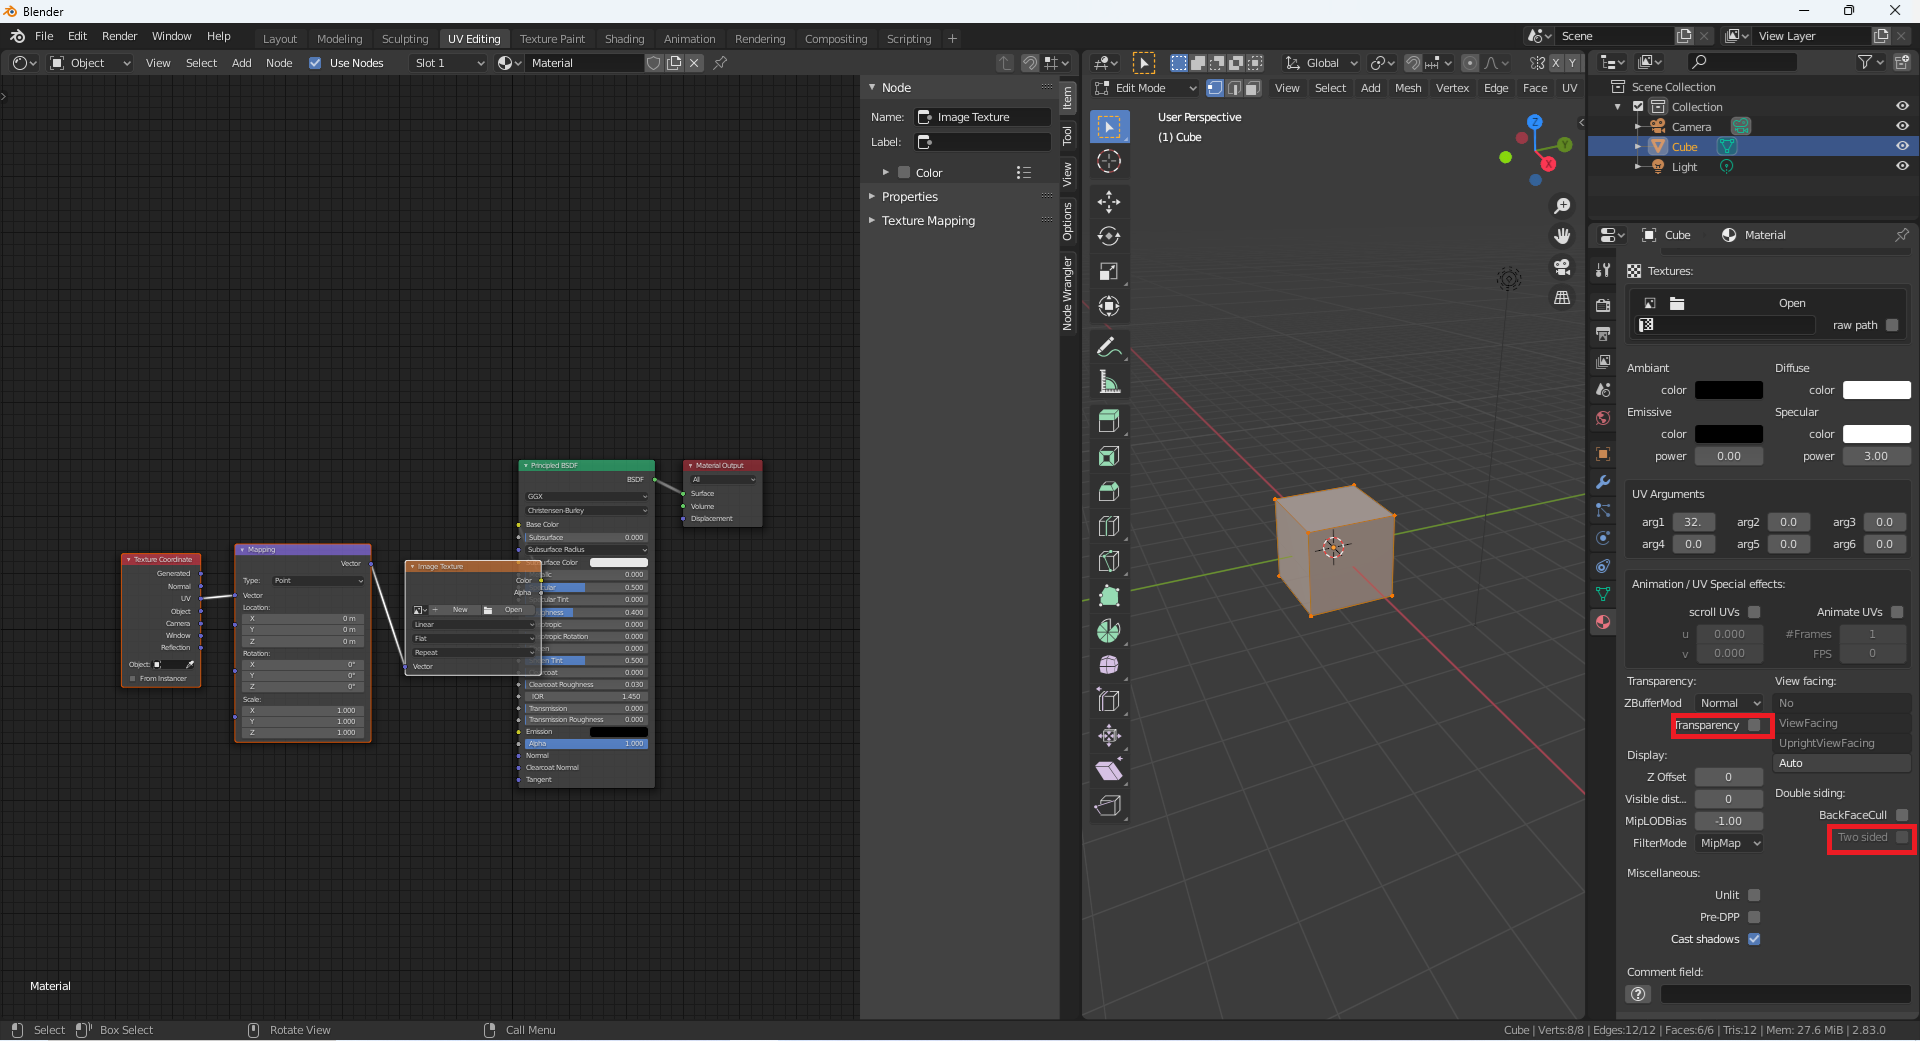The height and width of the screenshot is (1041, 1920).
Task: Select the Rotate tool
Action: pos(1109,237)
